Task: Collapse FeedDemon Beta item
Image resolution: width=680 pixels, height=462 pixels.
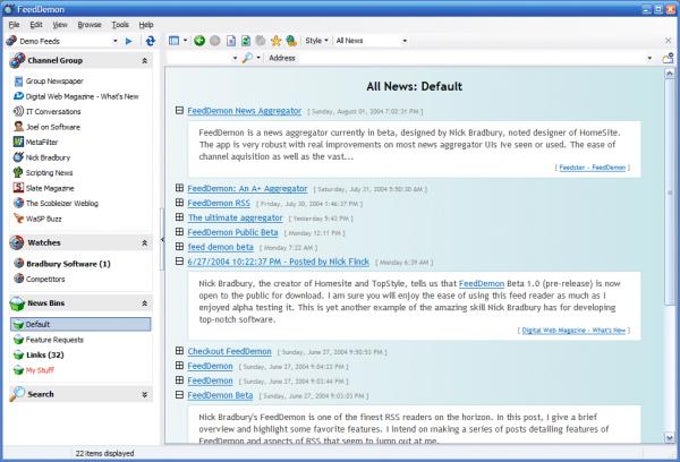Action: pos(180,395)
